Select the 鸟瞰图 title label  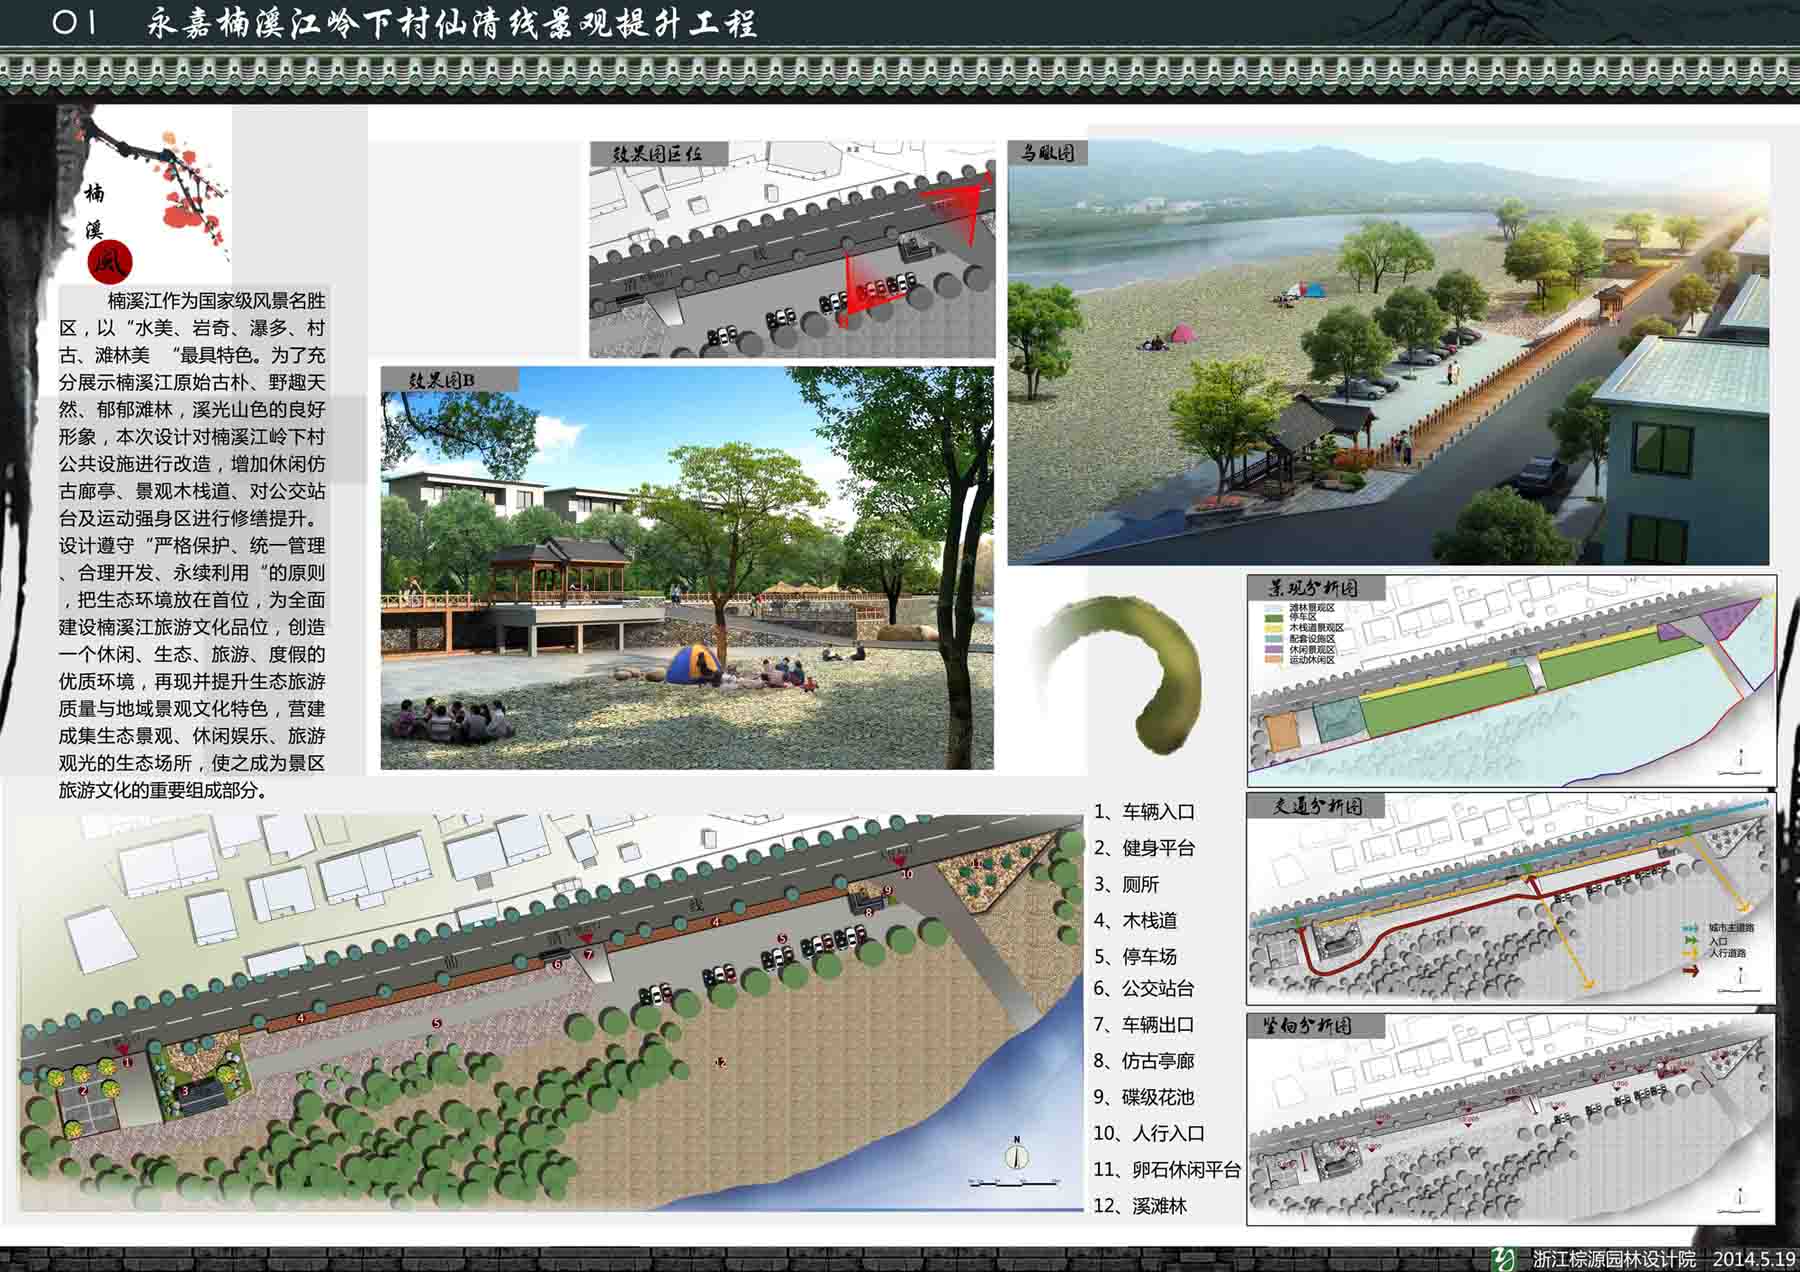1046,153
